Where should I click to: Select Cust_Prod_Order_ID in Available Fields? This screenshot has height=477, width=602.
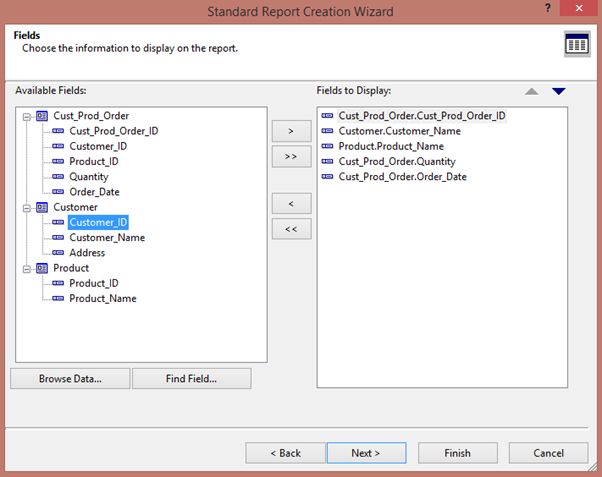pyautogui.click(x=114, y=131)
